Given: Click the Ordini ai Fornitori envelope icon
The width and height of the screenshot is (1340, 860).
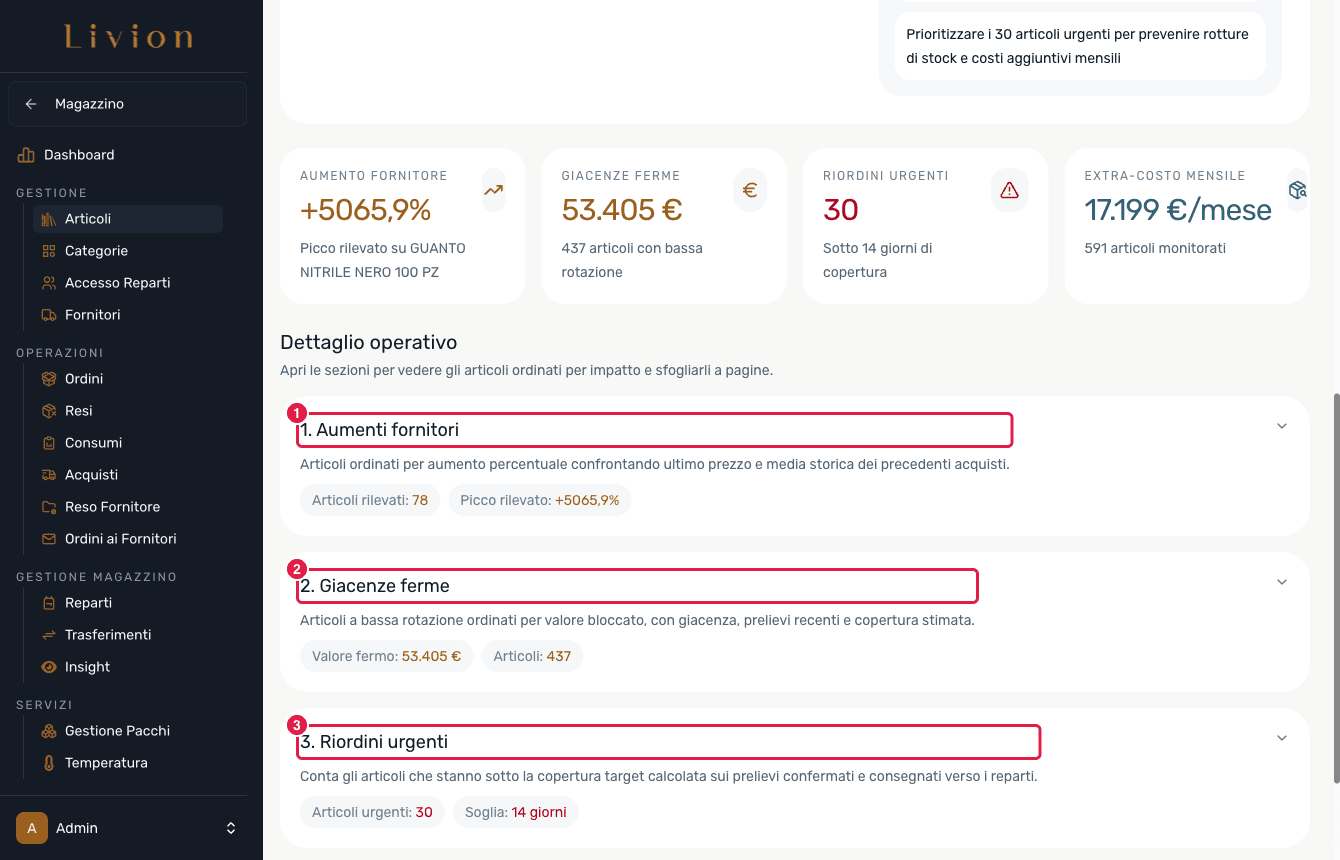Looking at the screenshot, I should [48, 539].
